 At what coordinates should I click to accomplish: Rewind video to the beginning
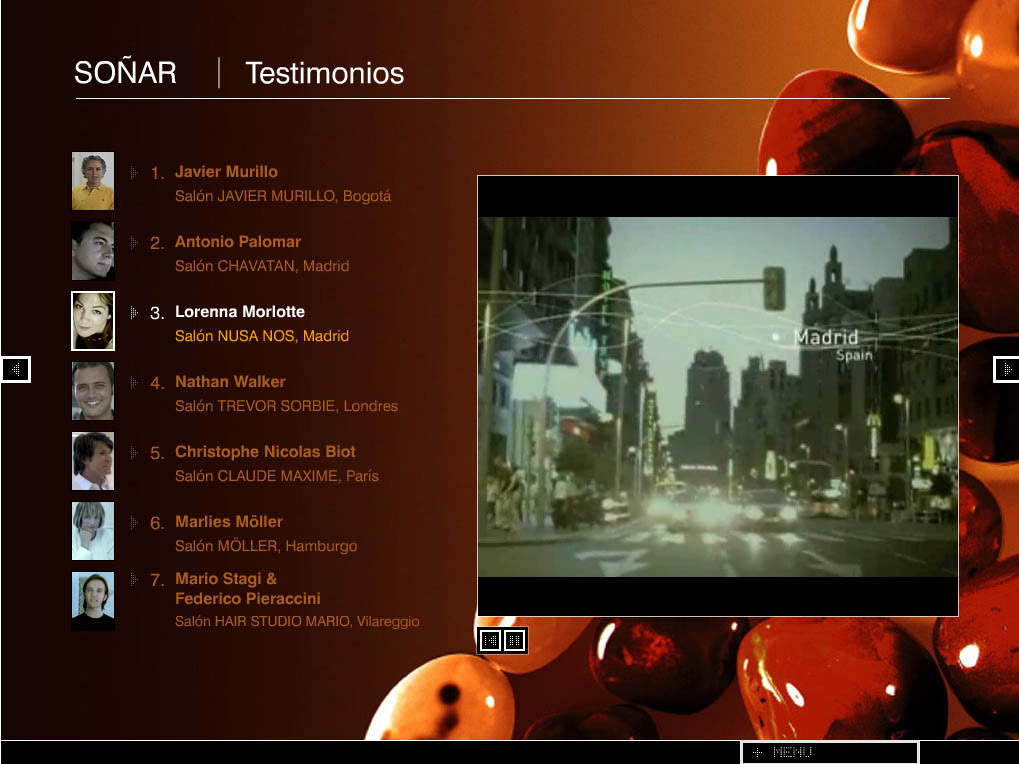pos(490,641)
